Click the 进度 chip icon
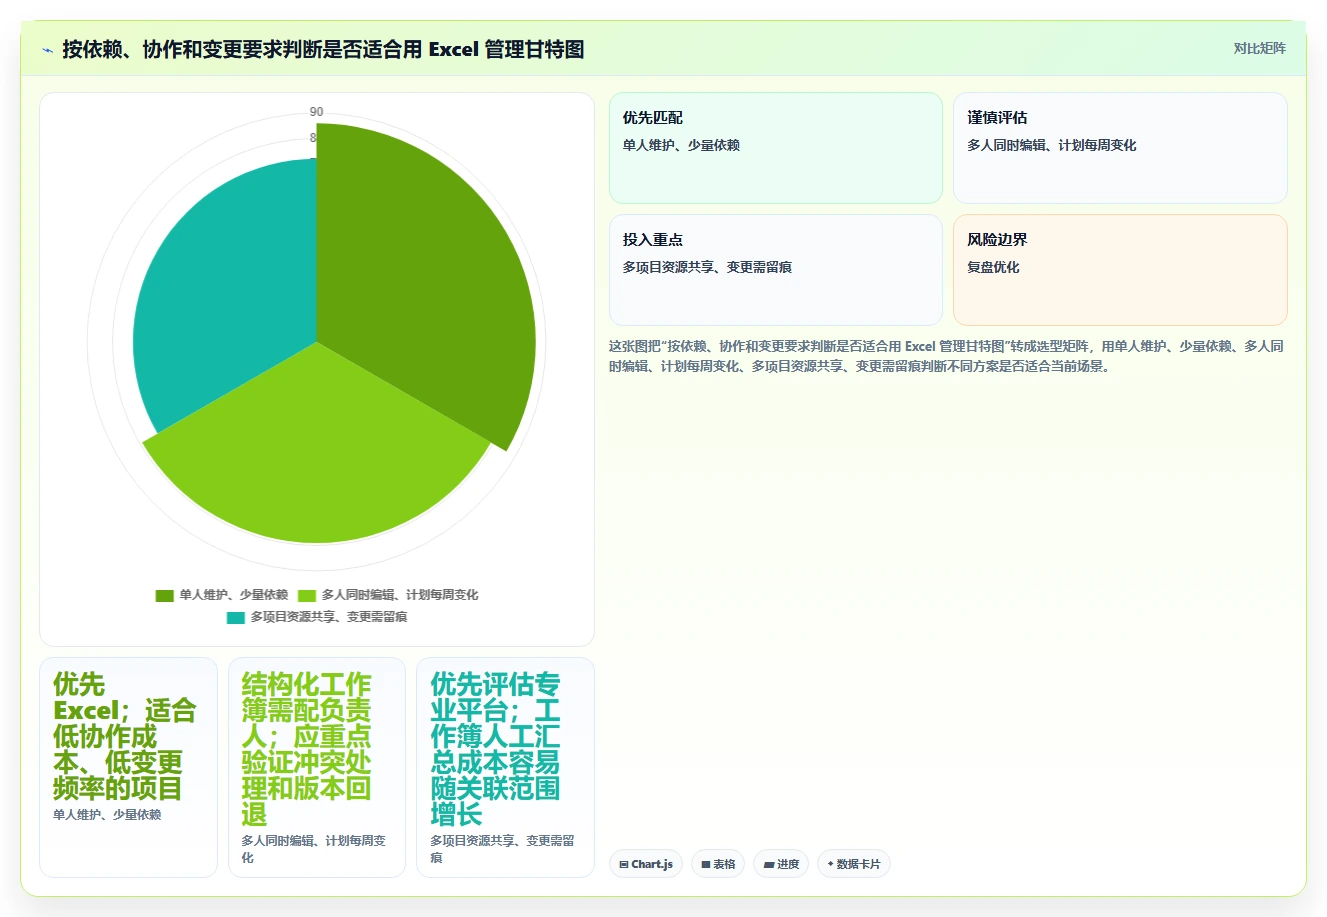Viewport: 1327px width, 917px height. tap(769, 864)
